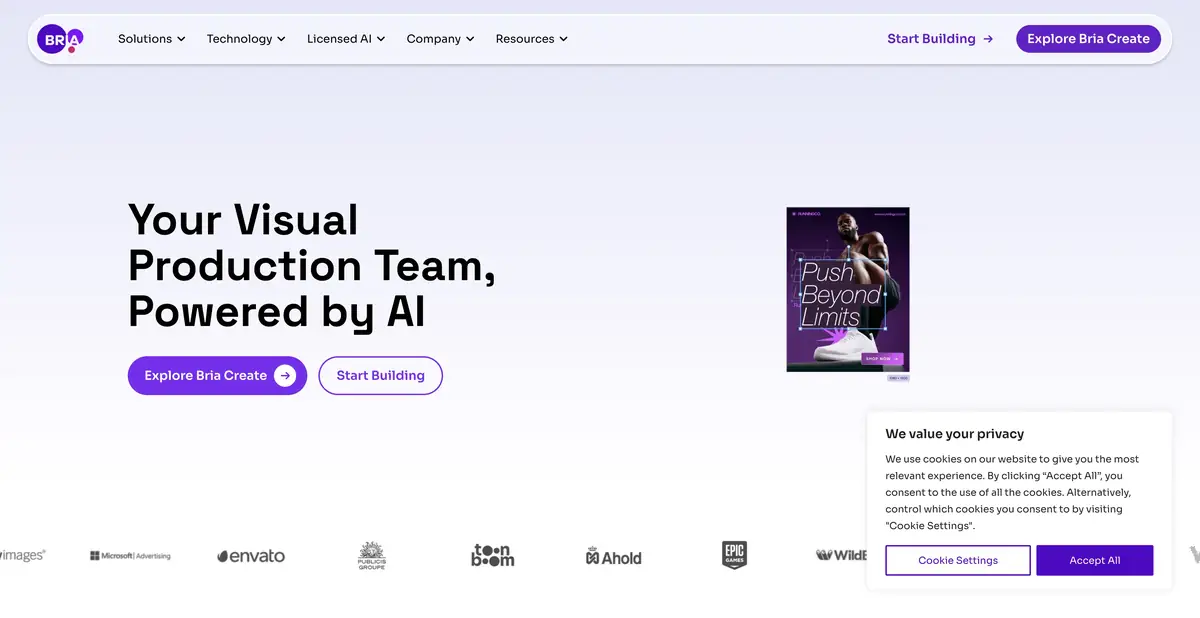Open the Licensed AI dropdown
1200x618 pixels.
pos(346,39)
